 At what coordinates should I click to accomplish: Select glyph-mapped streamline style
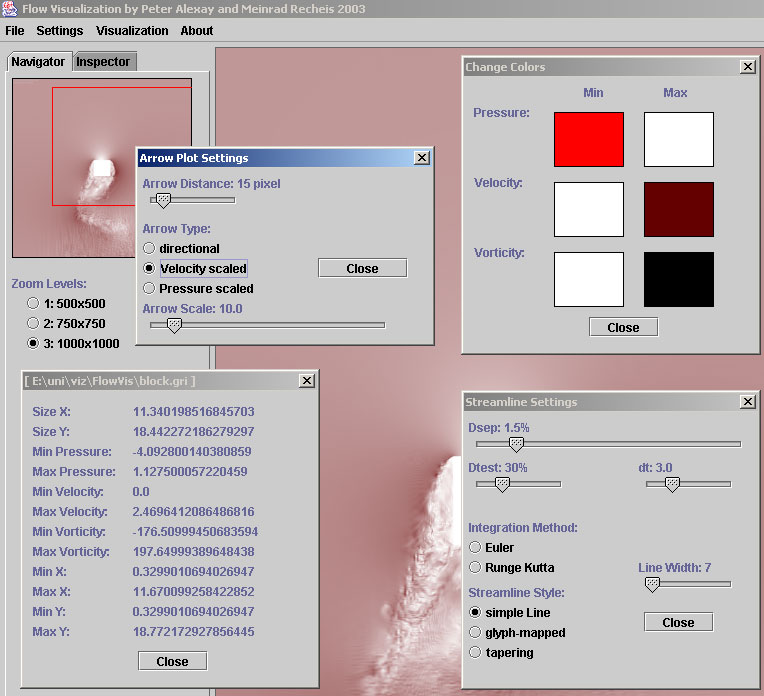476,632
